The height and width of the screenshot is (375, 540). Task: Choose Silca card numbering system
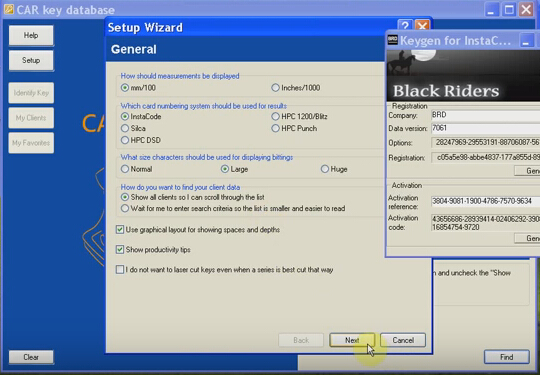pyautogui.click(x=133, y=128)
